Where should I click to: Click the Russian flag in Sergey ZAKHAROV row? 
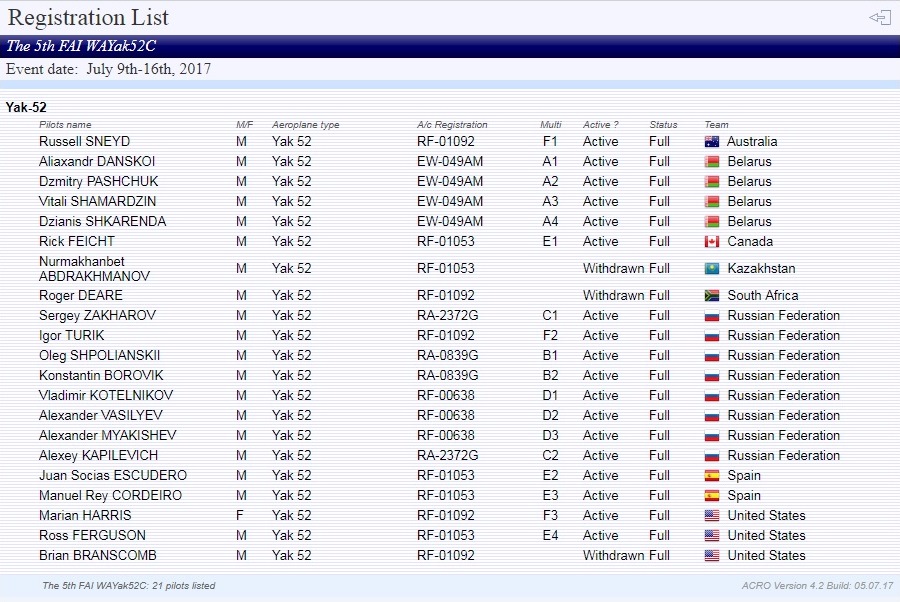click(712, 316)
